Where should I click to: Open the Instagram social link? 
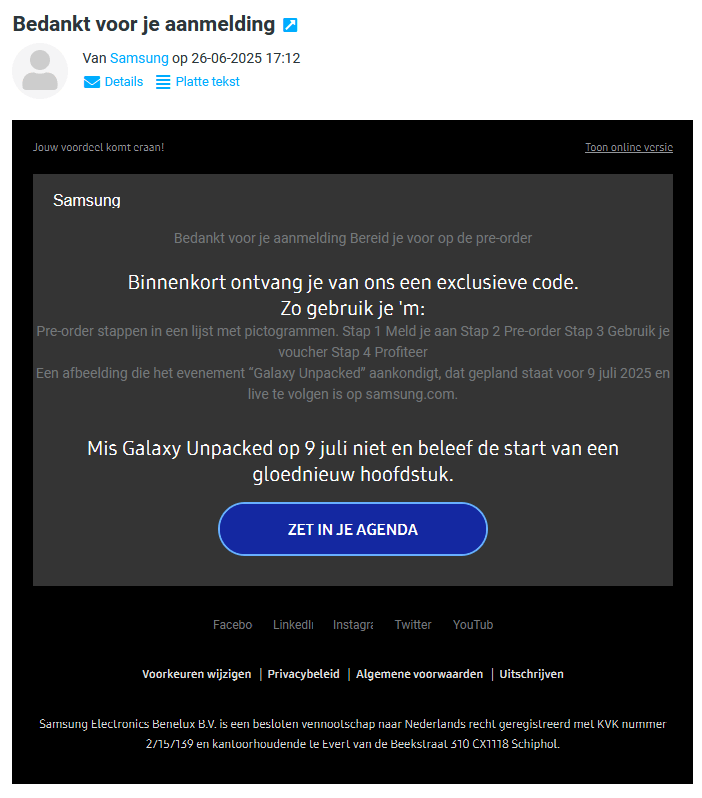pos(353,625)
